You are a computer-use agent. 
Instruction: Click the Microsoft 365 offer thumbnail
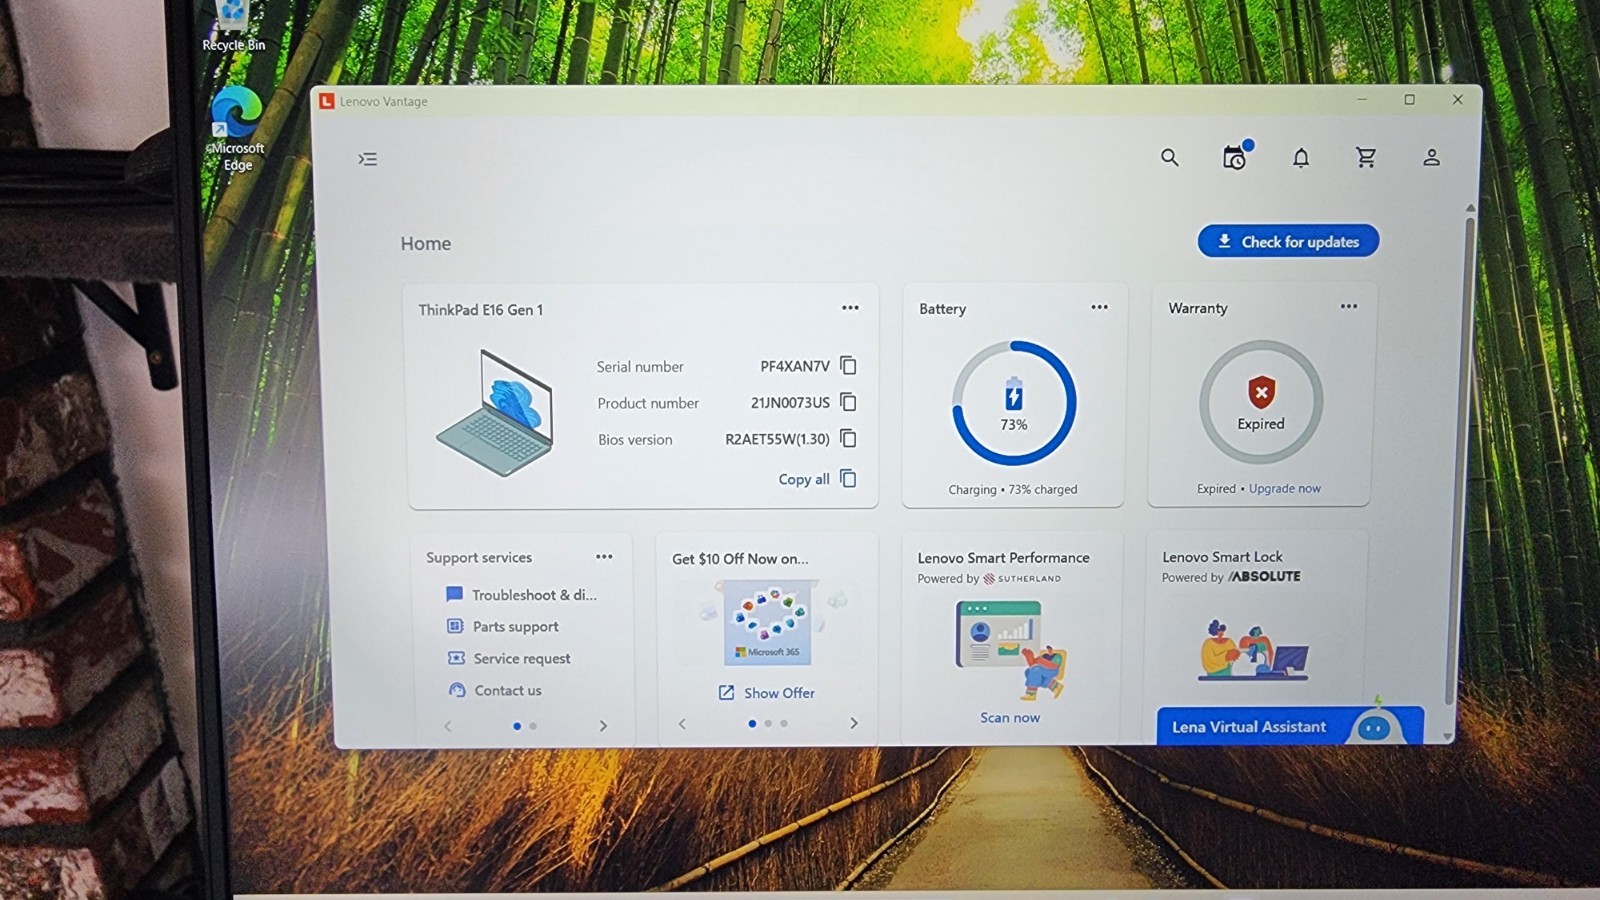click(768, 624)
